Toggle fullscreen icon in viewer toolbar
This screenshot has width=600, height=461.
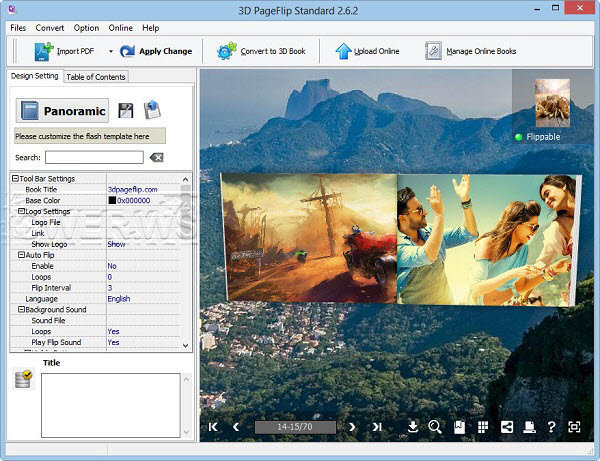[x=574, y=427]
